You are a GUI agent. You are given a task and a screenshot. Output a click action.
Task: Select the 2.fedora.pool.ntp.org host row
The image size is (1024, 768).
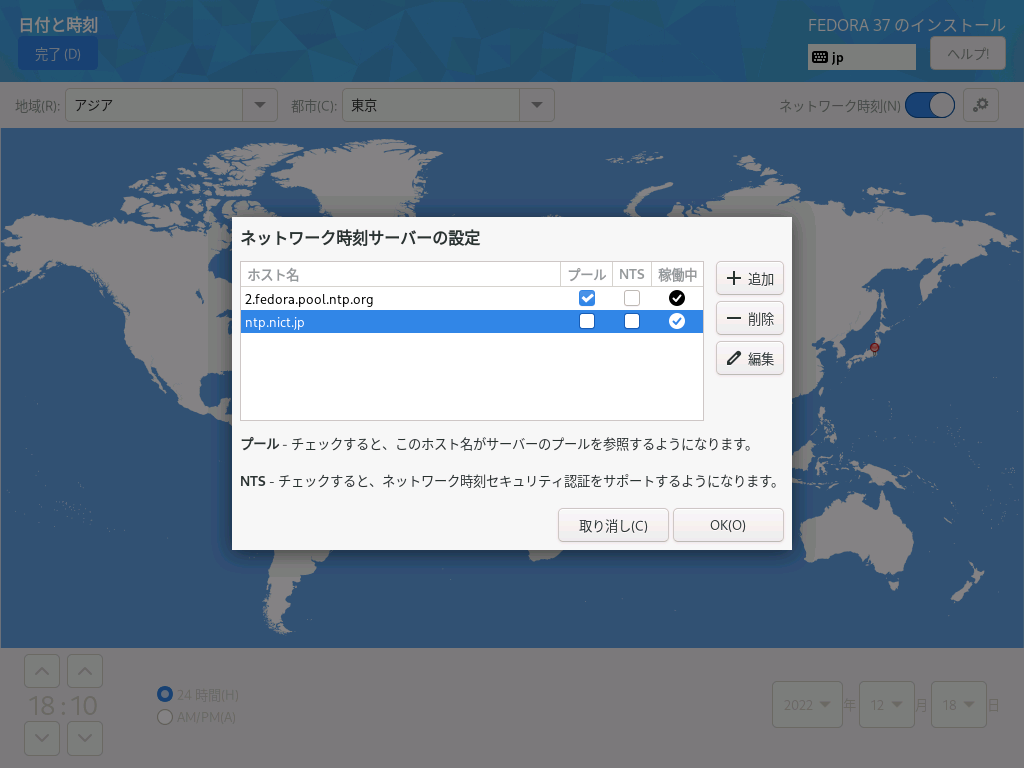pos(472,299)
